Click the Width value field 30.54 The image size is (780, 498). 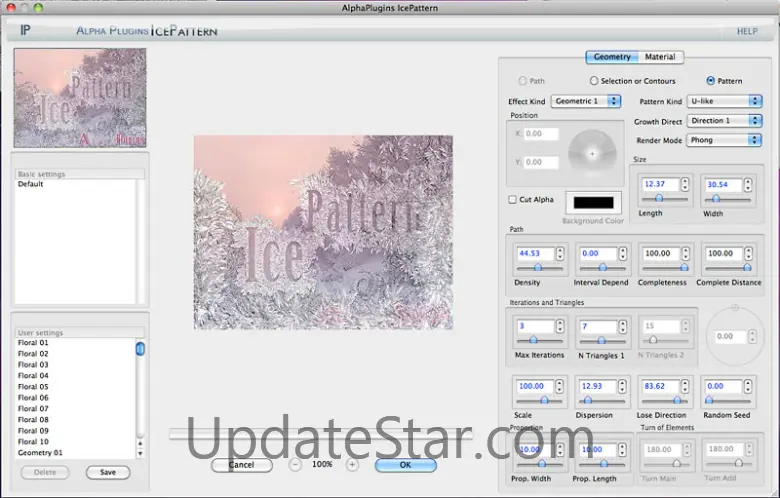click(x=723, y=185)
